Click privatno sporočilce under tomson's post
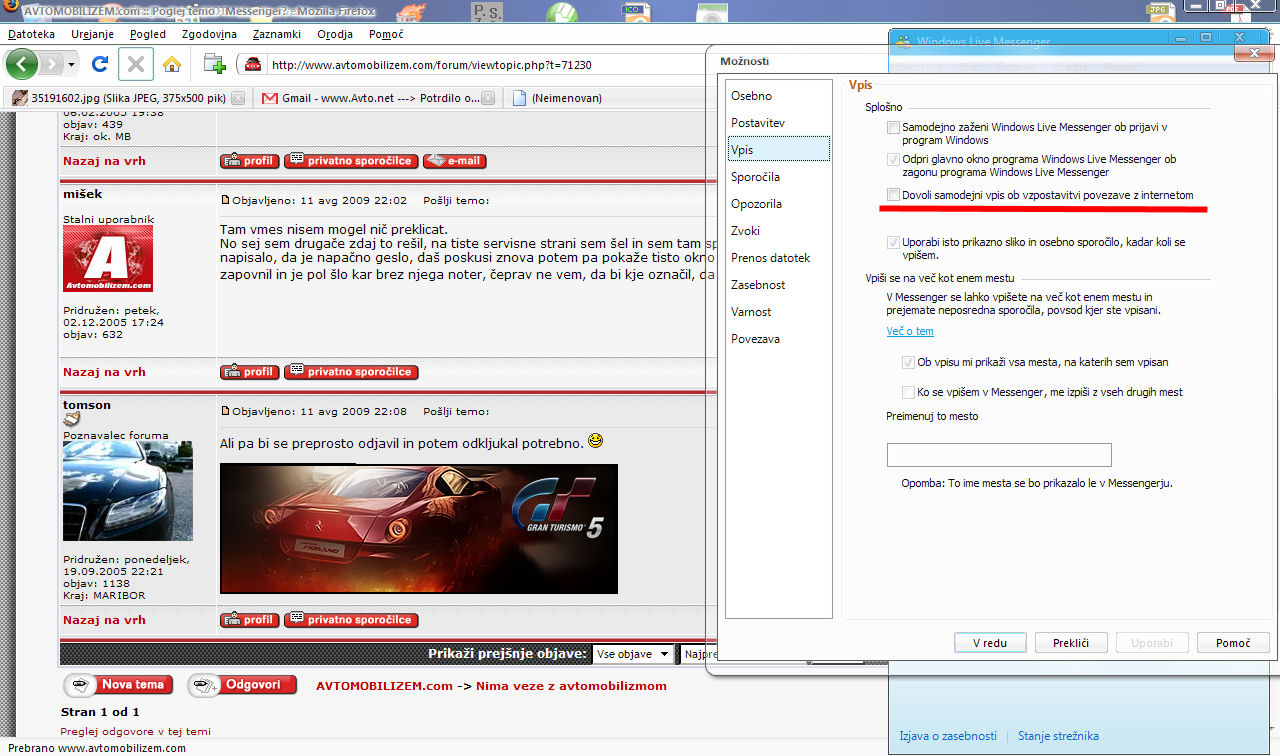The height and width of the screenshot is (756, 1280). pos(351,620)
